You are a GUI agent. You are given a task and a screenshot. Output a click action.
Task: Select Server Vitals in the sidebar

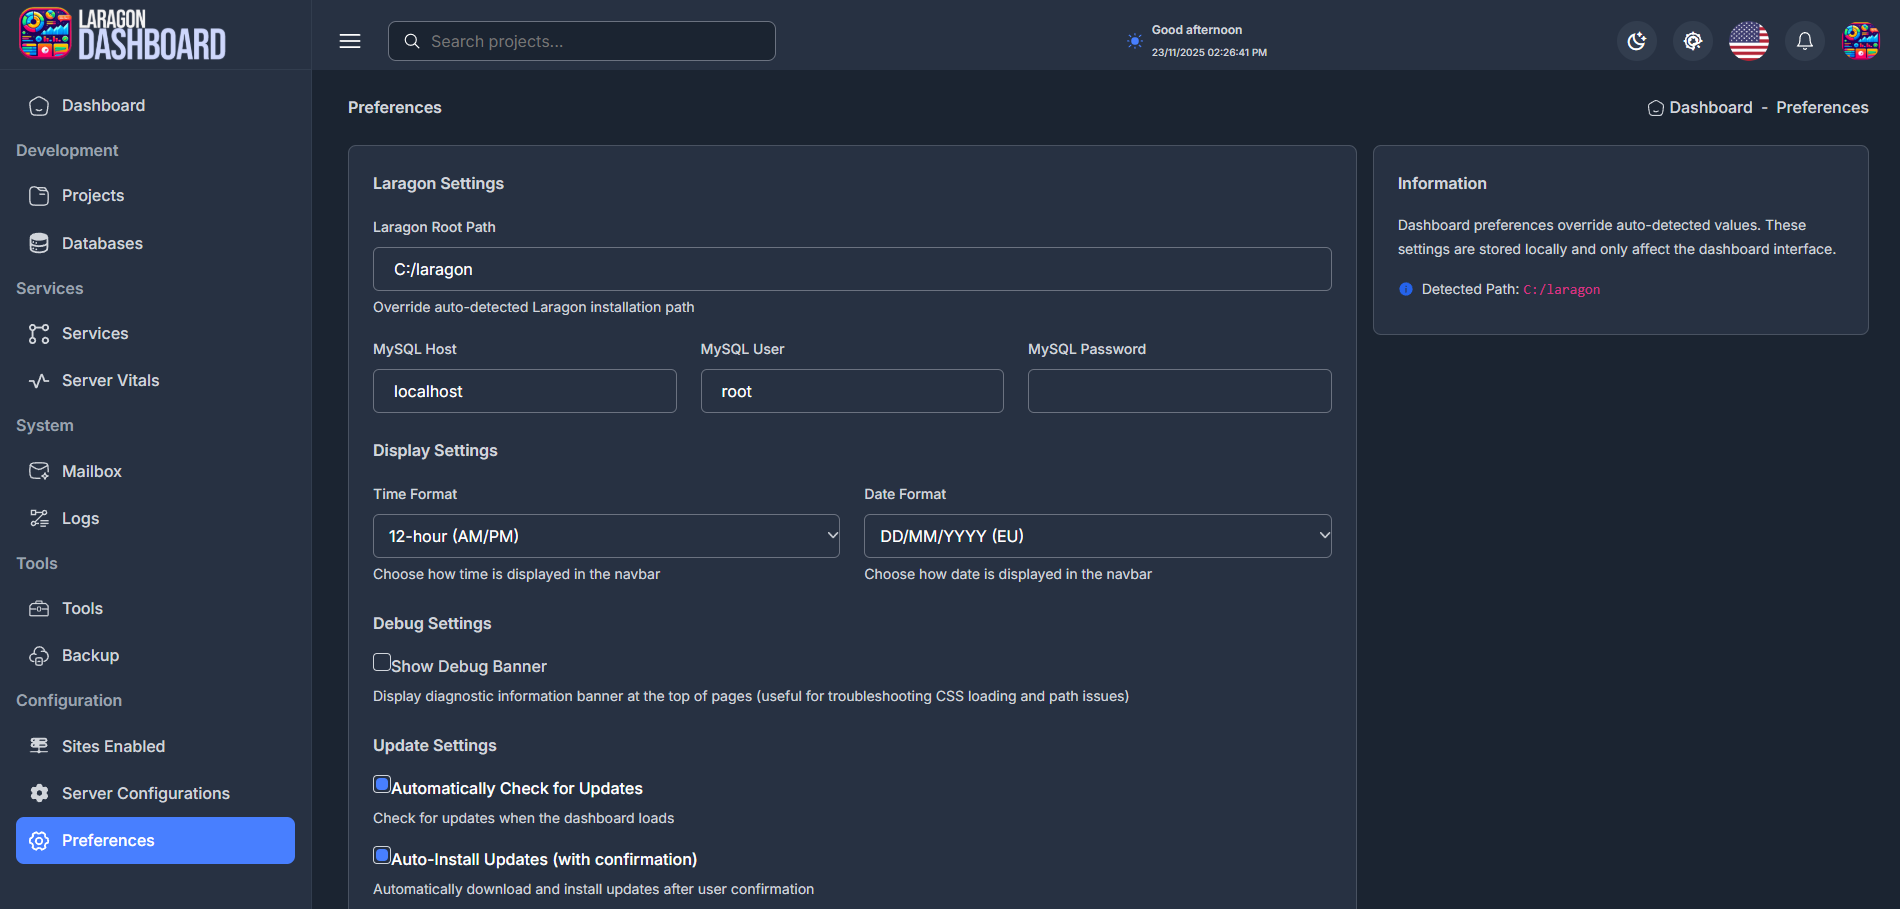point(110,380)
